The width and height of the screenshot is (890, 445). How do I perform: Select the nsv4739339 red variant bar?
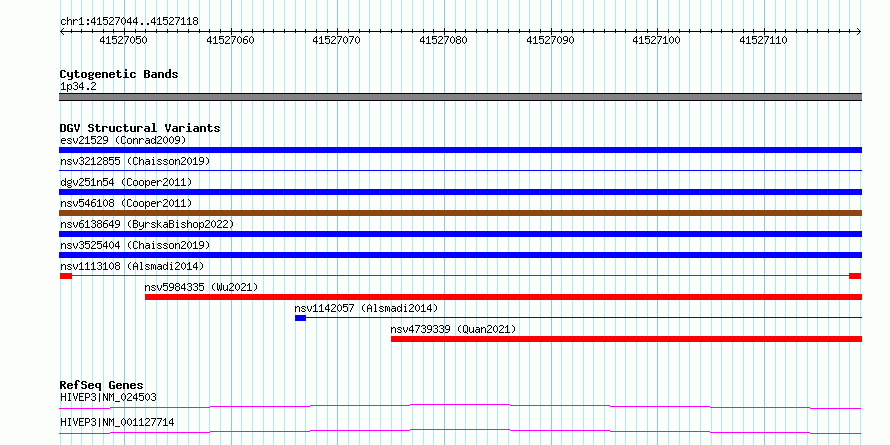[x=626, y=339]
